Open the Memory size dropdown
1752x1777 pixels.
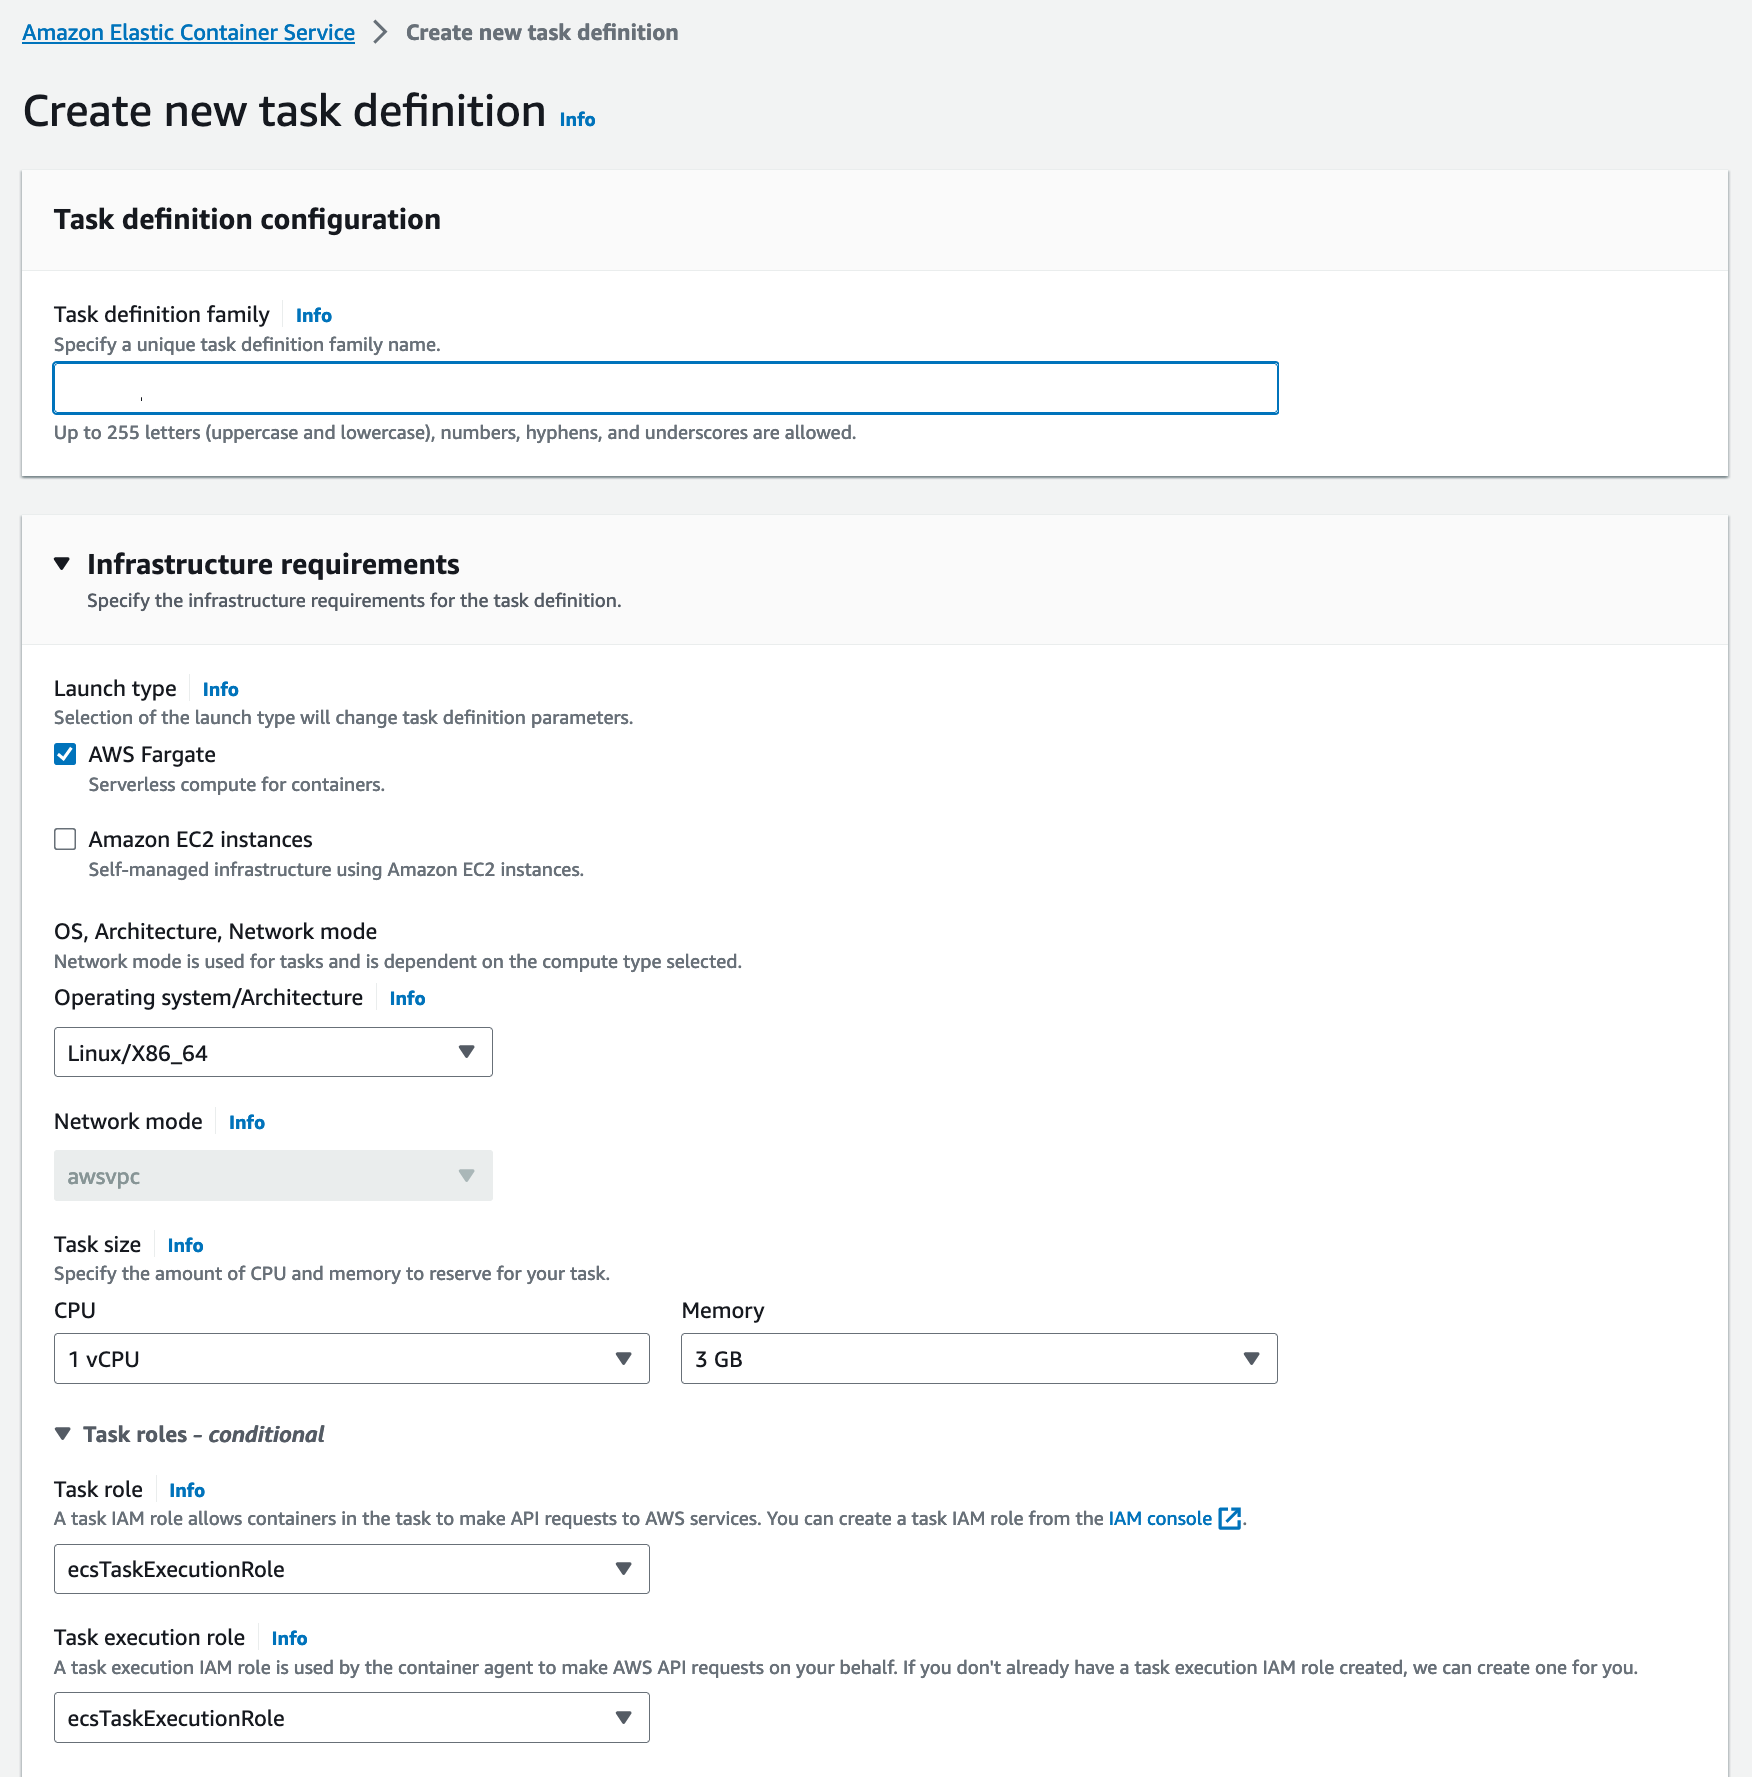point(978,1358)
